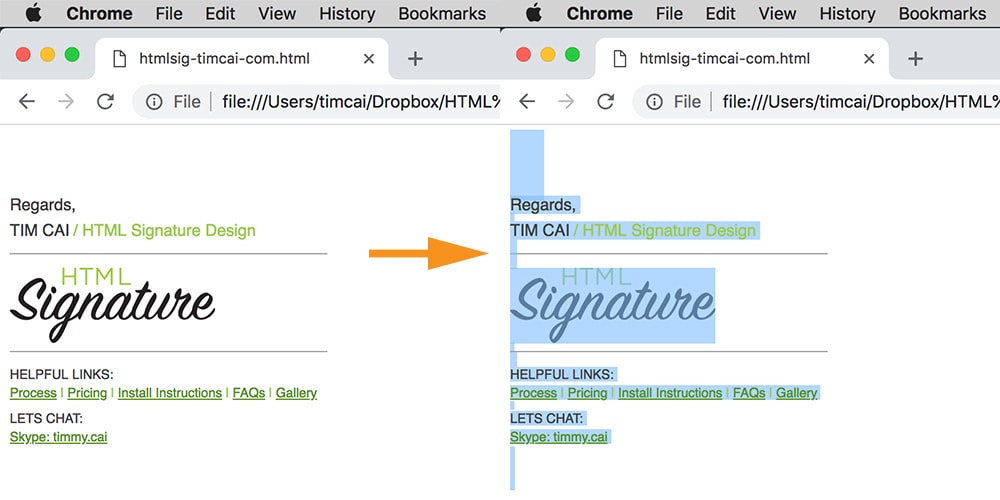
Task: Open the Bookmarks menu in the right menu bar
Action: [x=942, y=14]
